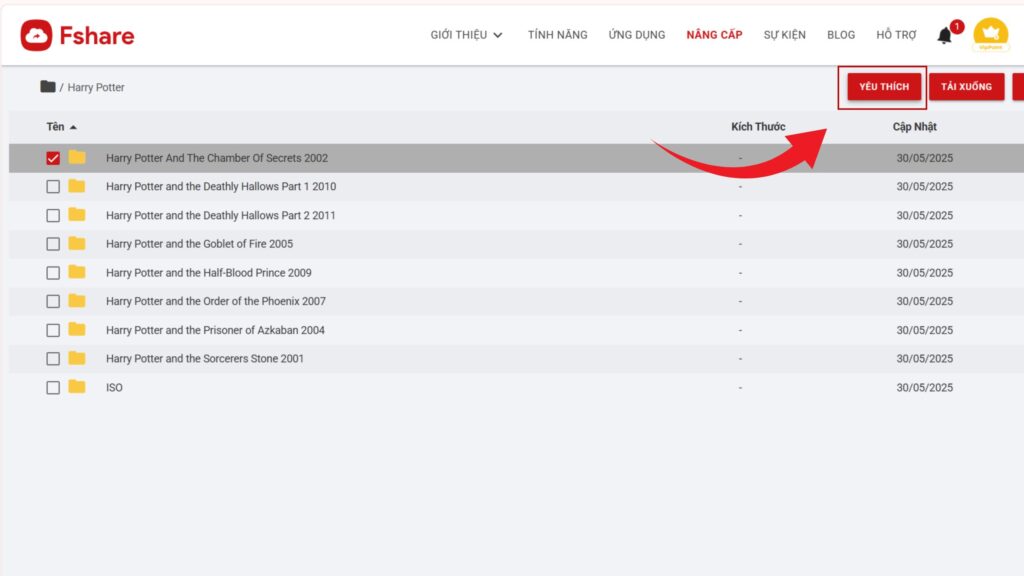Check the Order of the Phoenix 2007 box
Image resolution: width=1024 pixels, height=576 pixels.
click(x=53, y=302)
